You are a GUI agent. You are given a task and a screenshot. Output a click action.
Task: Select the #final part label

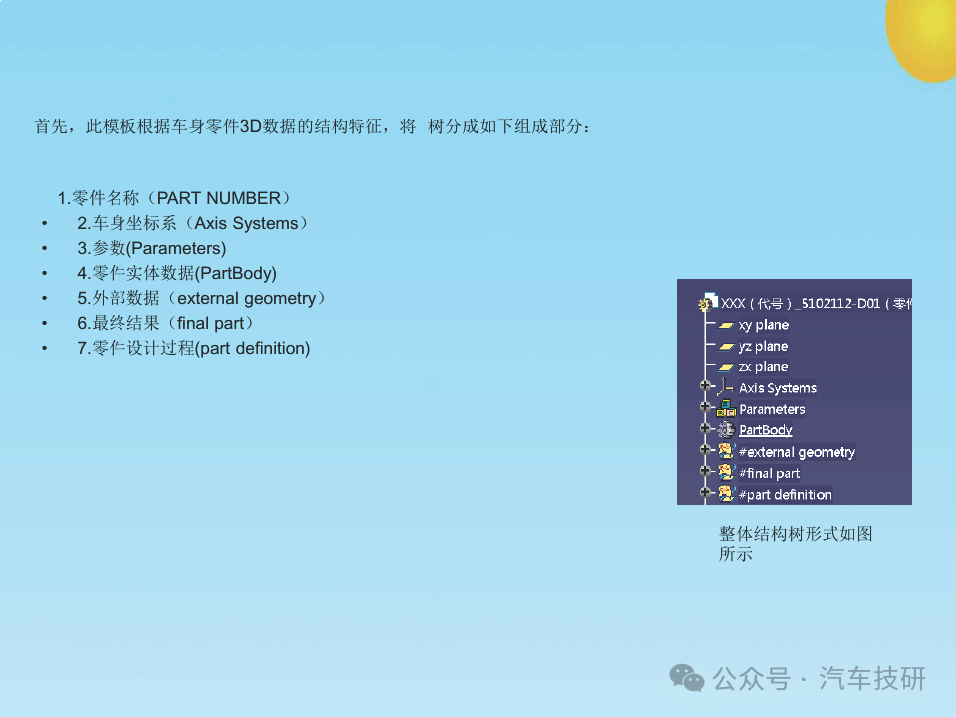pos(769,473)
